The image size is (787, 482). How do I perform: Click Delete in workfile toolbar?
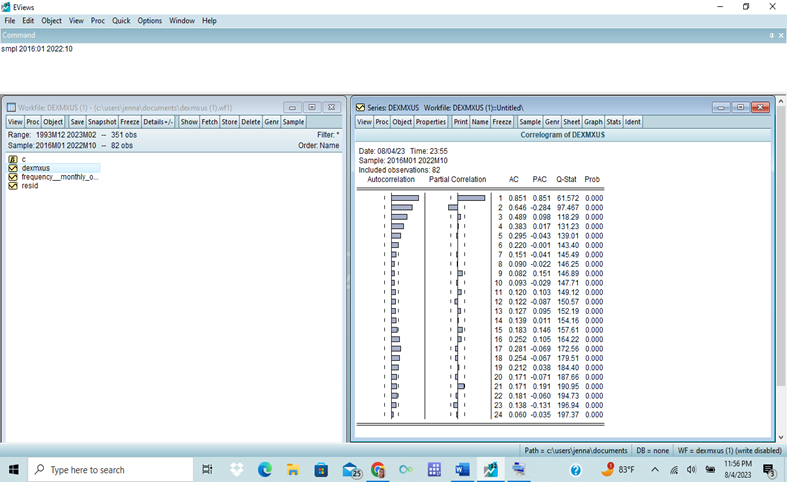pyautogui.click(x=251, y=122)
